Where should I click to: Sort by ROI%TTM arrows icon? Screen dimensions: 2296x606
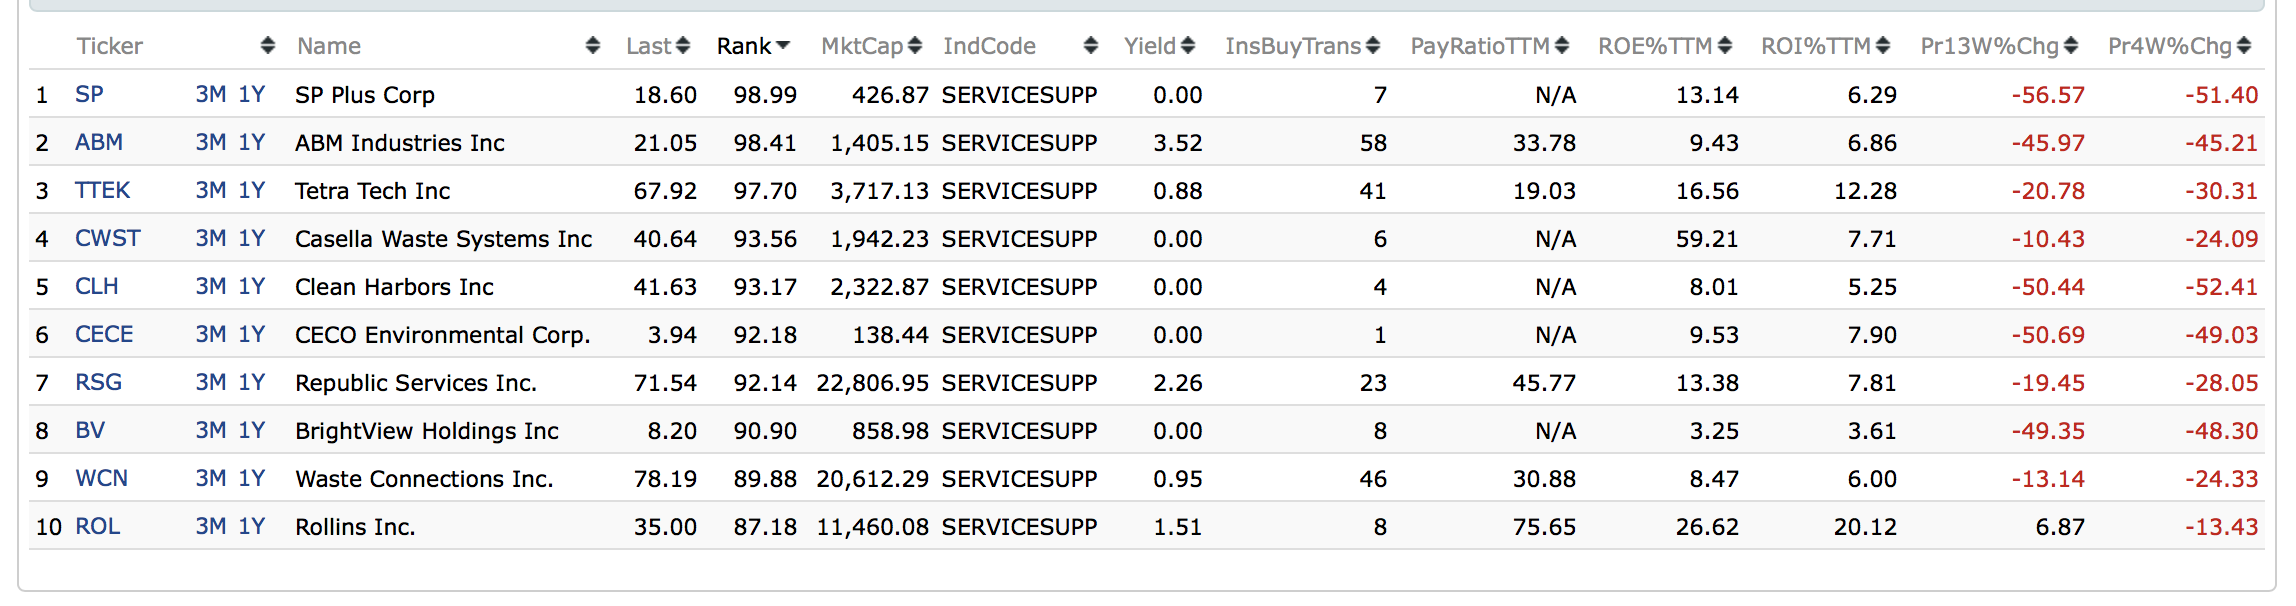tap(1883, 46)
